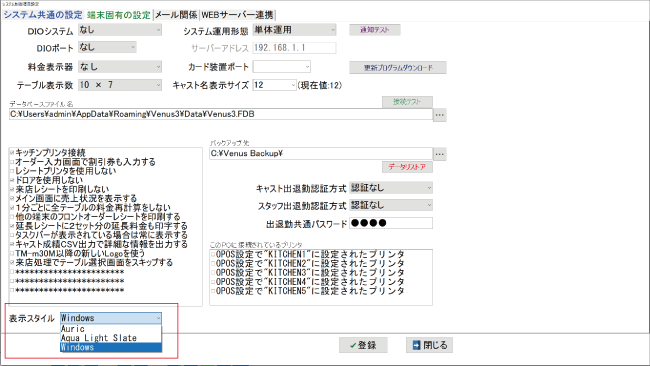650x366 pixels.
Task: Select Auric style option
Action: pos(111,329)
